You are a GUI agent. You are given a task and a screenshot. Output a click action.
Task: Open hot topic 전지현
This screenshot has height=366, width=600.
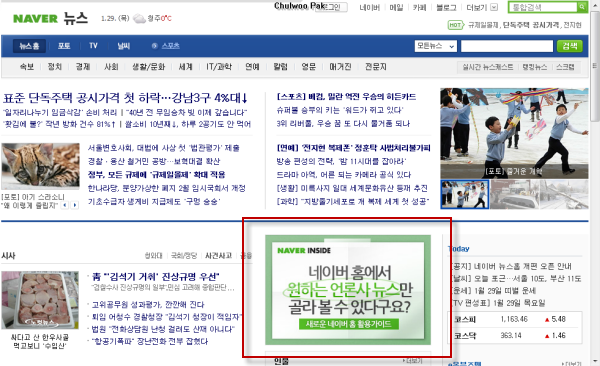(x=572, y=25)
